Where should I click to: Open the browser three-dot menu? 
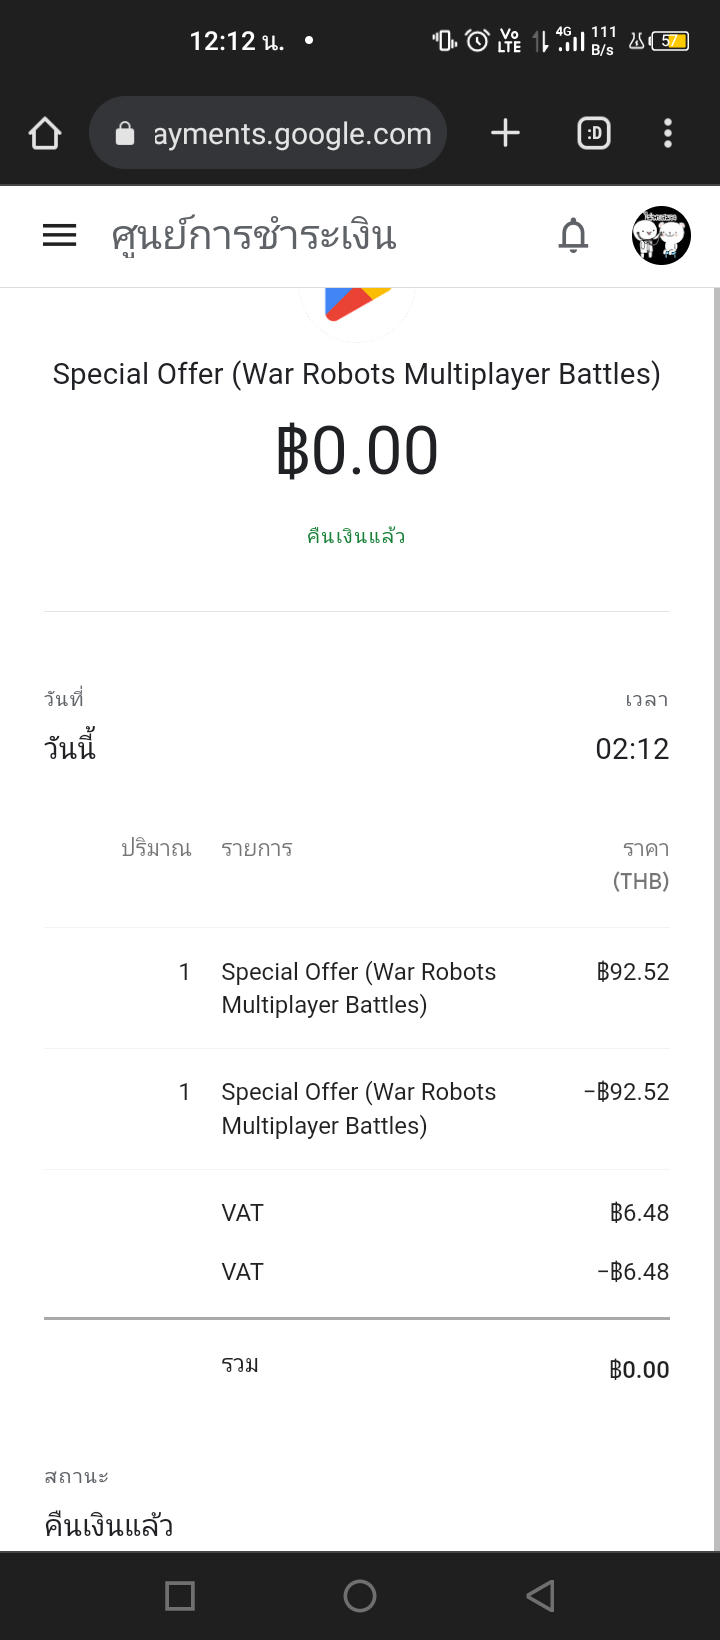coord(668,133)
